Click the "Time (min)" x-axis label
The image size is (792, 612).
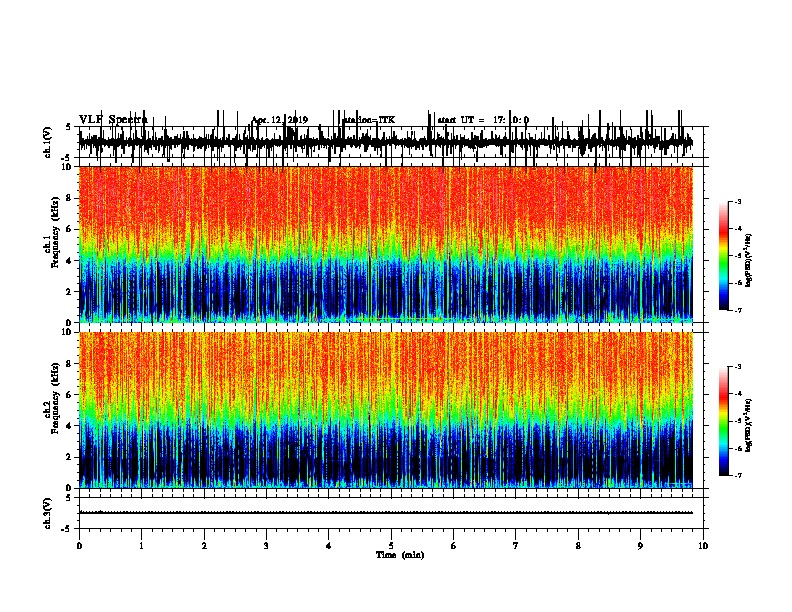coord(400,555)
